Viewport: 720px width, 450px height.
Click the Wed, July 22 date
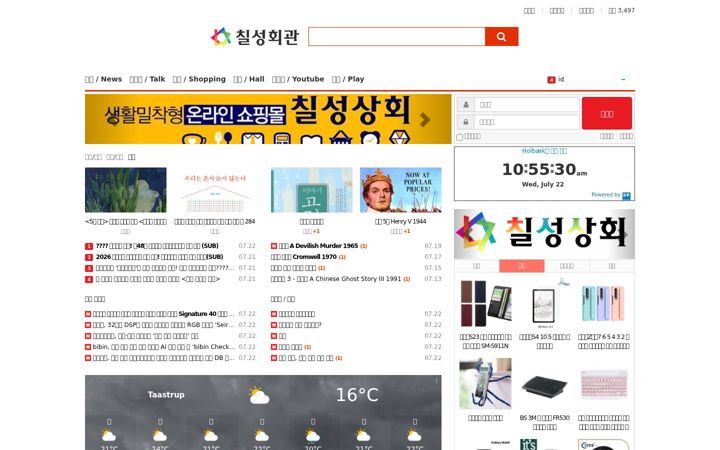pyautogui.click(x=543, y=185)
